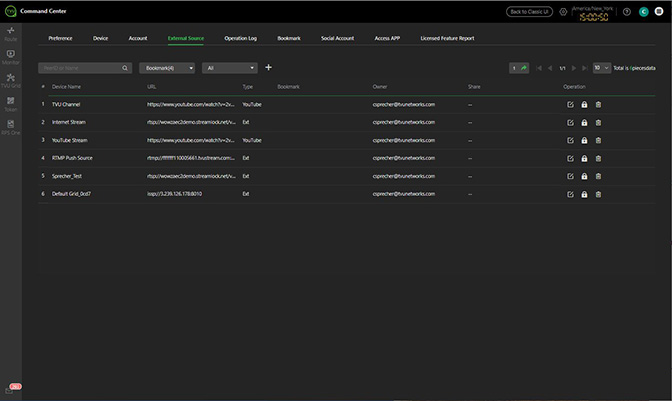Toggle lock for TVU Channel source
The image size is (672, 401).
pos(584,105)
